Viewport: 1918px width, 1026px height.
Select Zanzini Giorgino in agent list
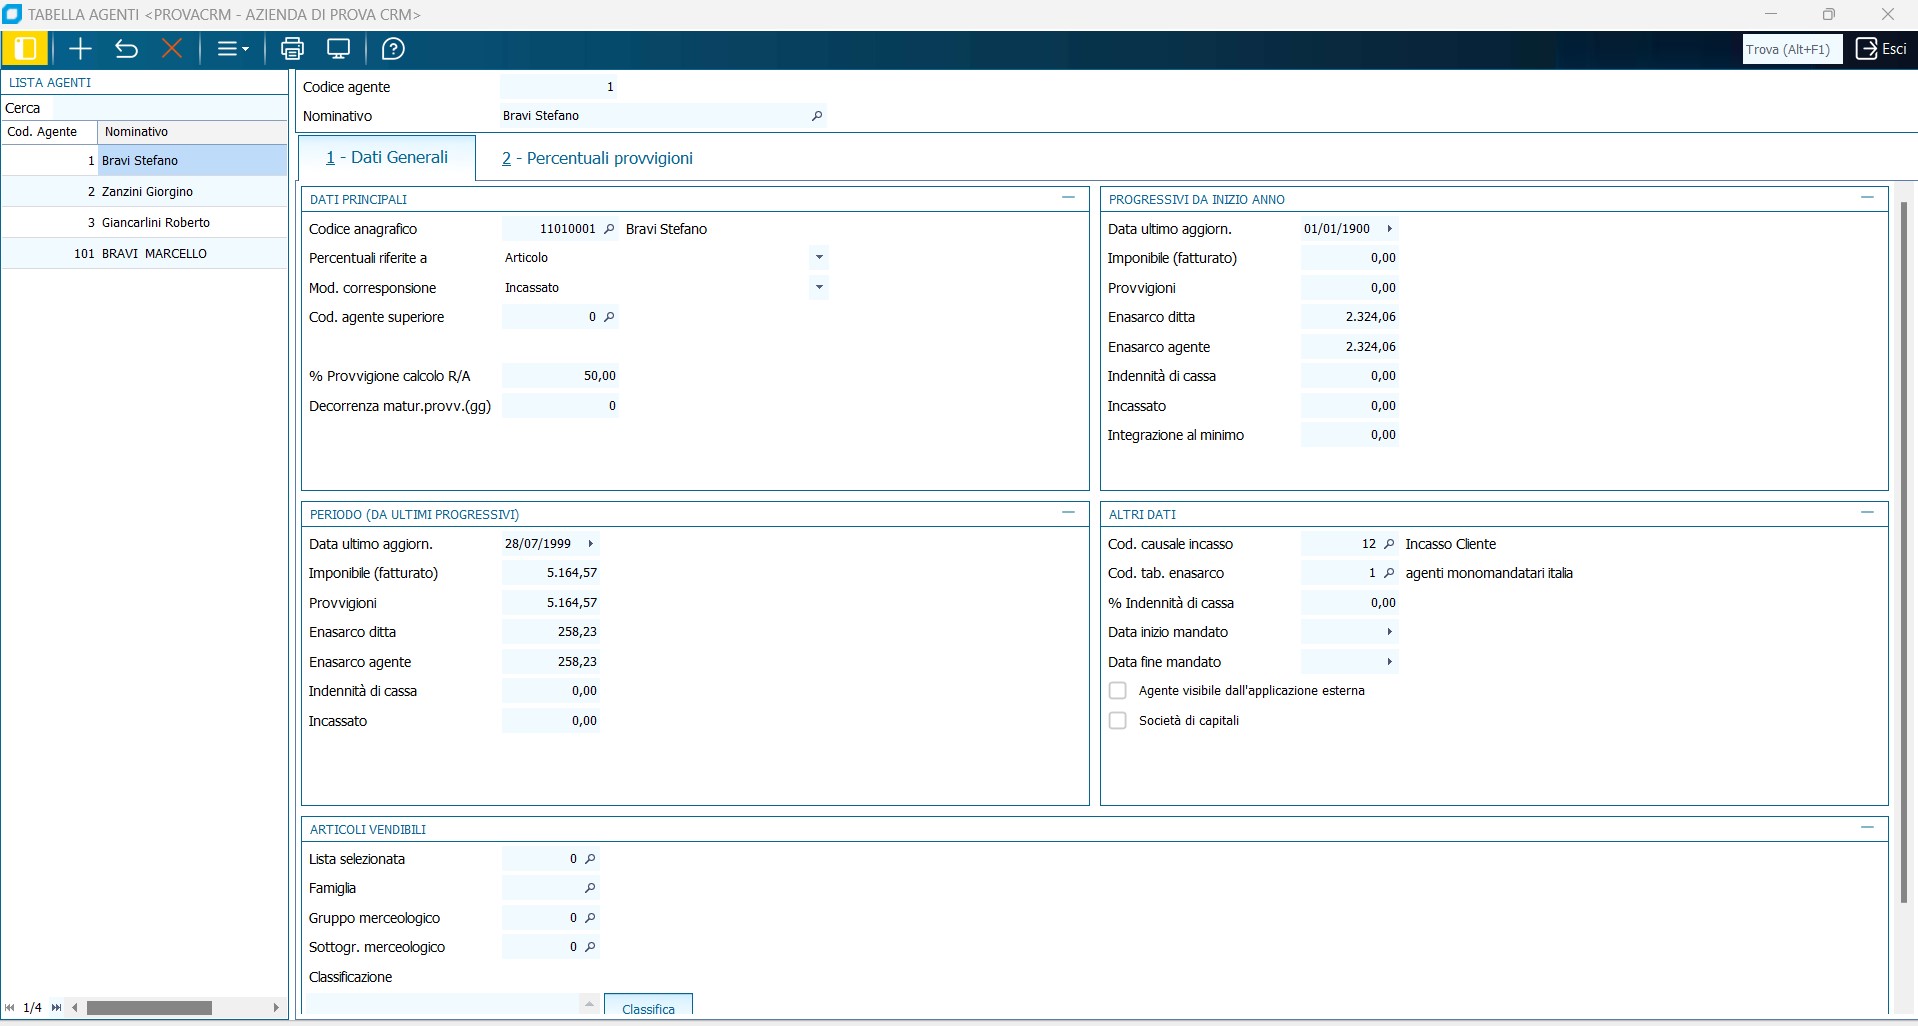tap(147, 192)
